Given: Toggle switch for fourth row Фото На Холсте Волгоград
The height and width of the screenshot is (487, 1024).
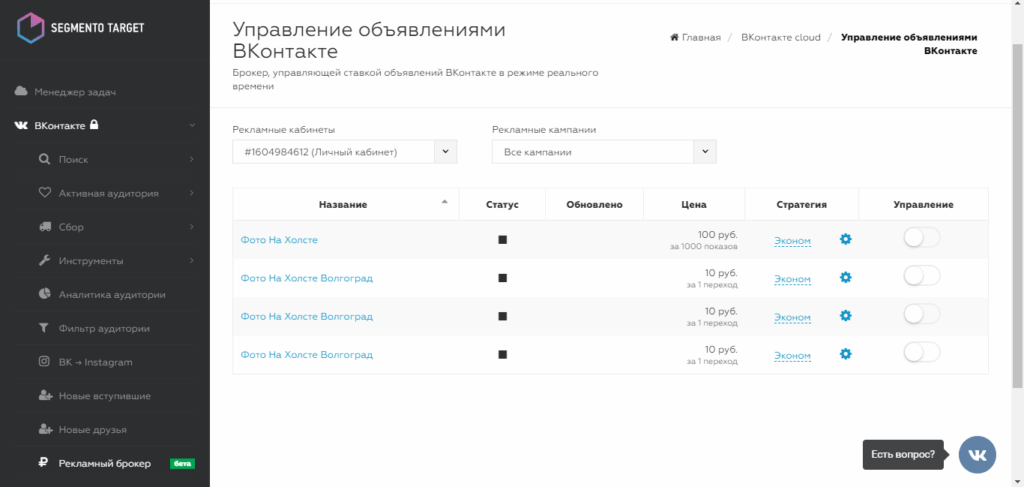Looking at the screenshot, I should [x=921, y=353].
